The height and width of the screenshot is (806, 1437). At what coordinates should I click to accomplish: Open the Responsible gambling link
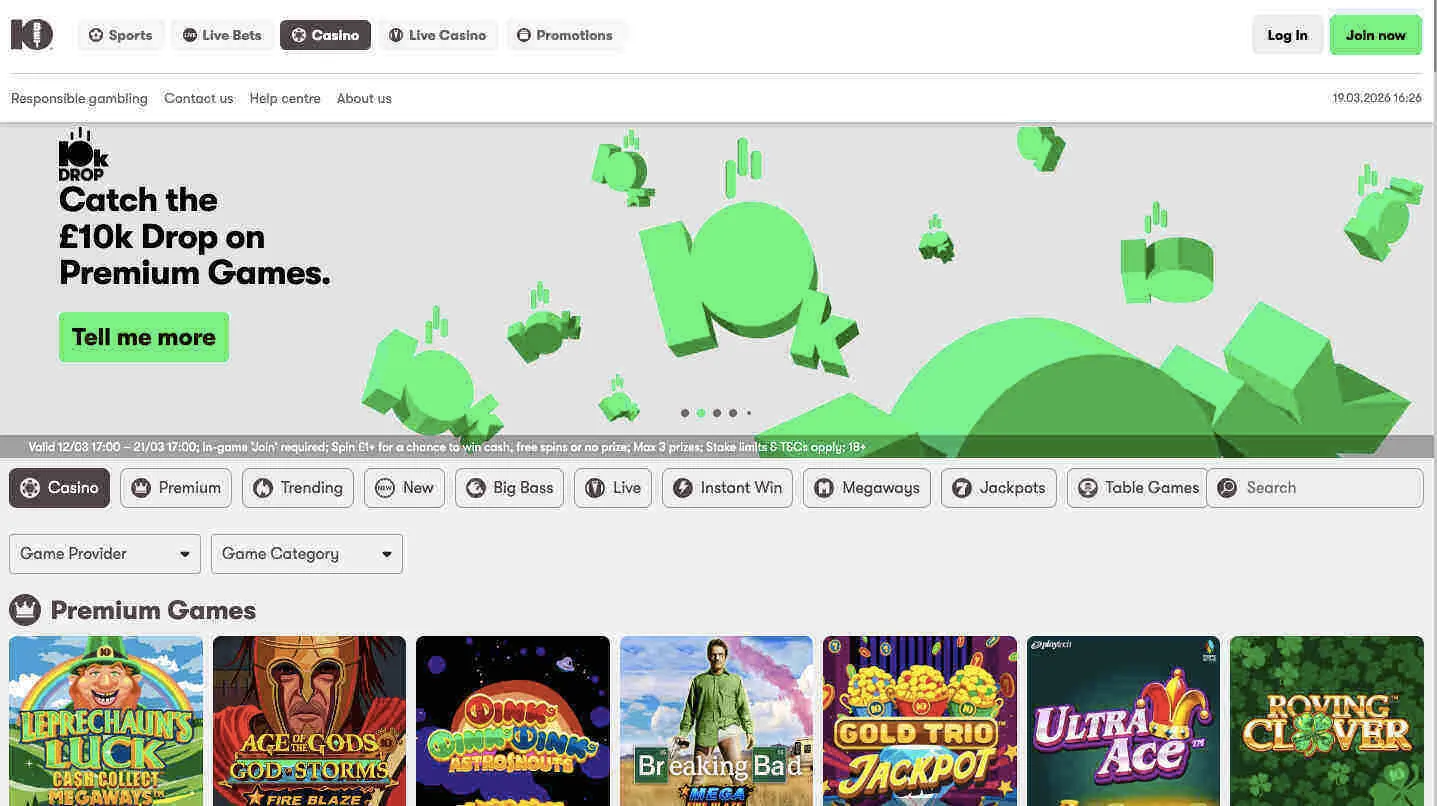coord(79,98)
